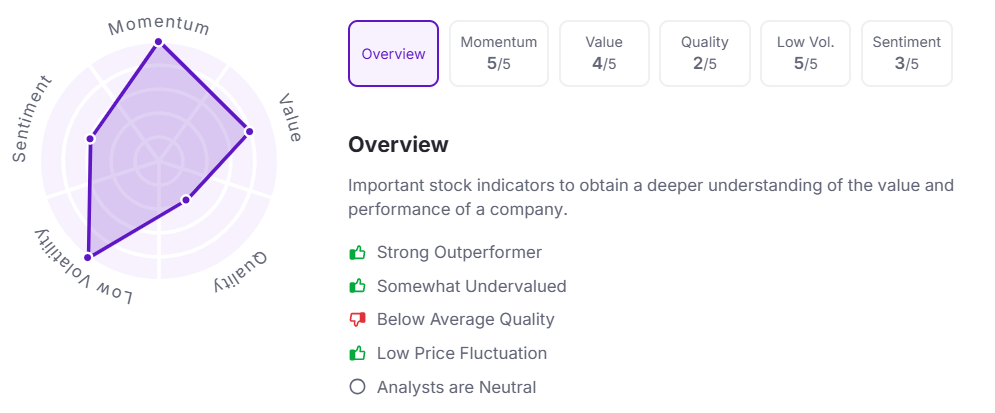
Task: Click thumbs-down icon beside Below Average Quality
Action: tap(357, 320)
